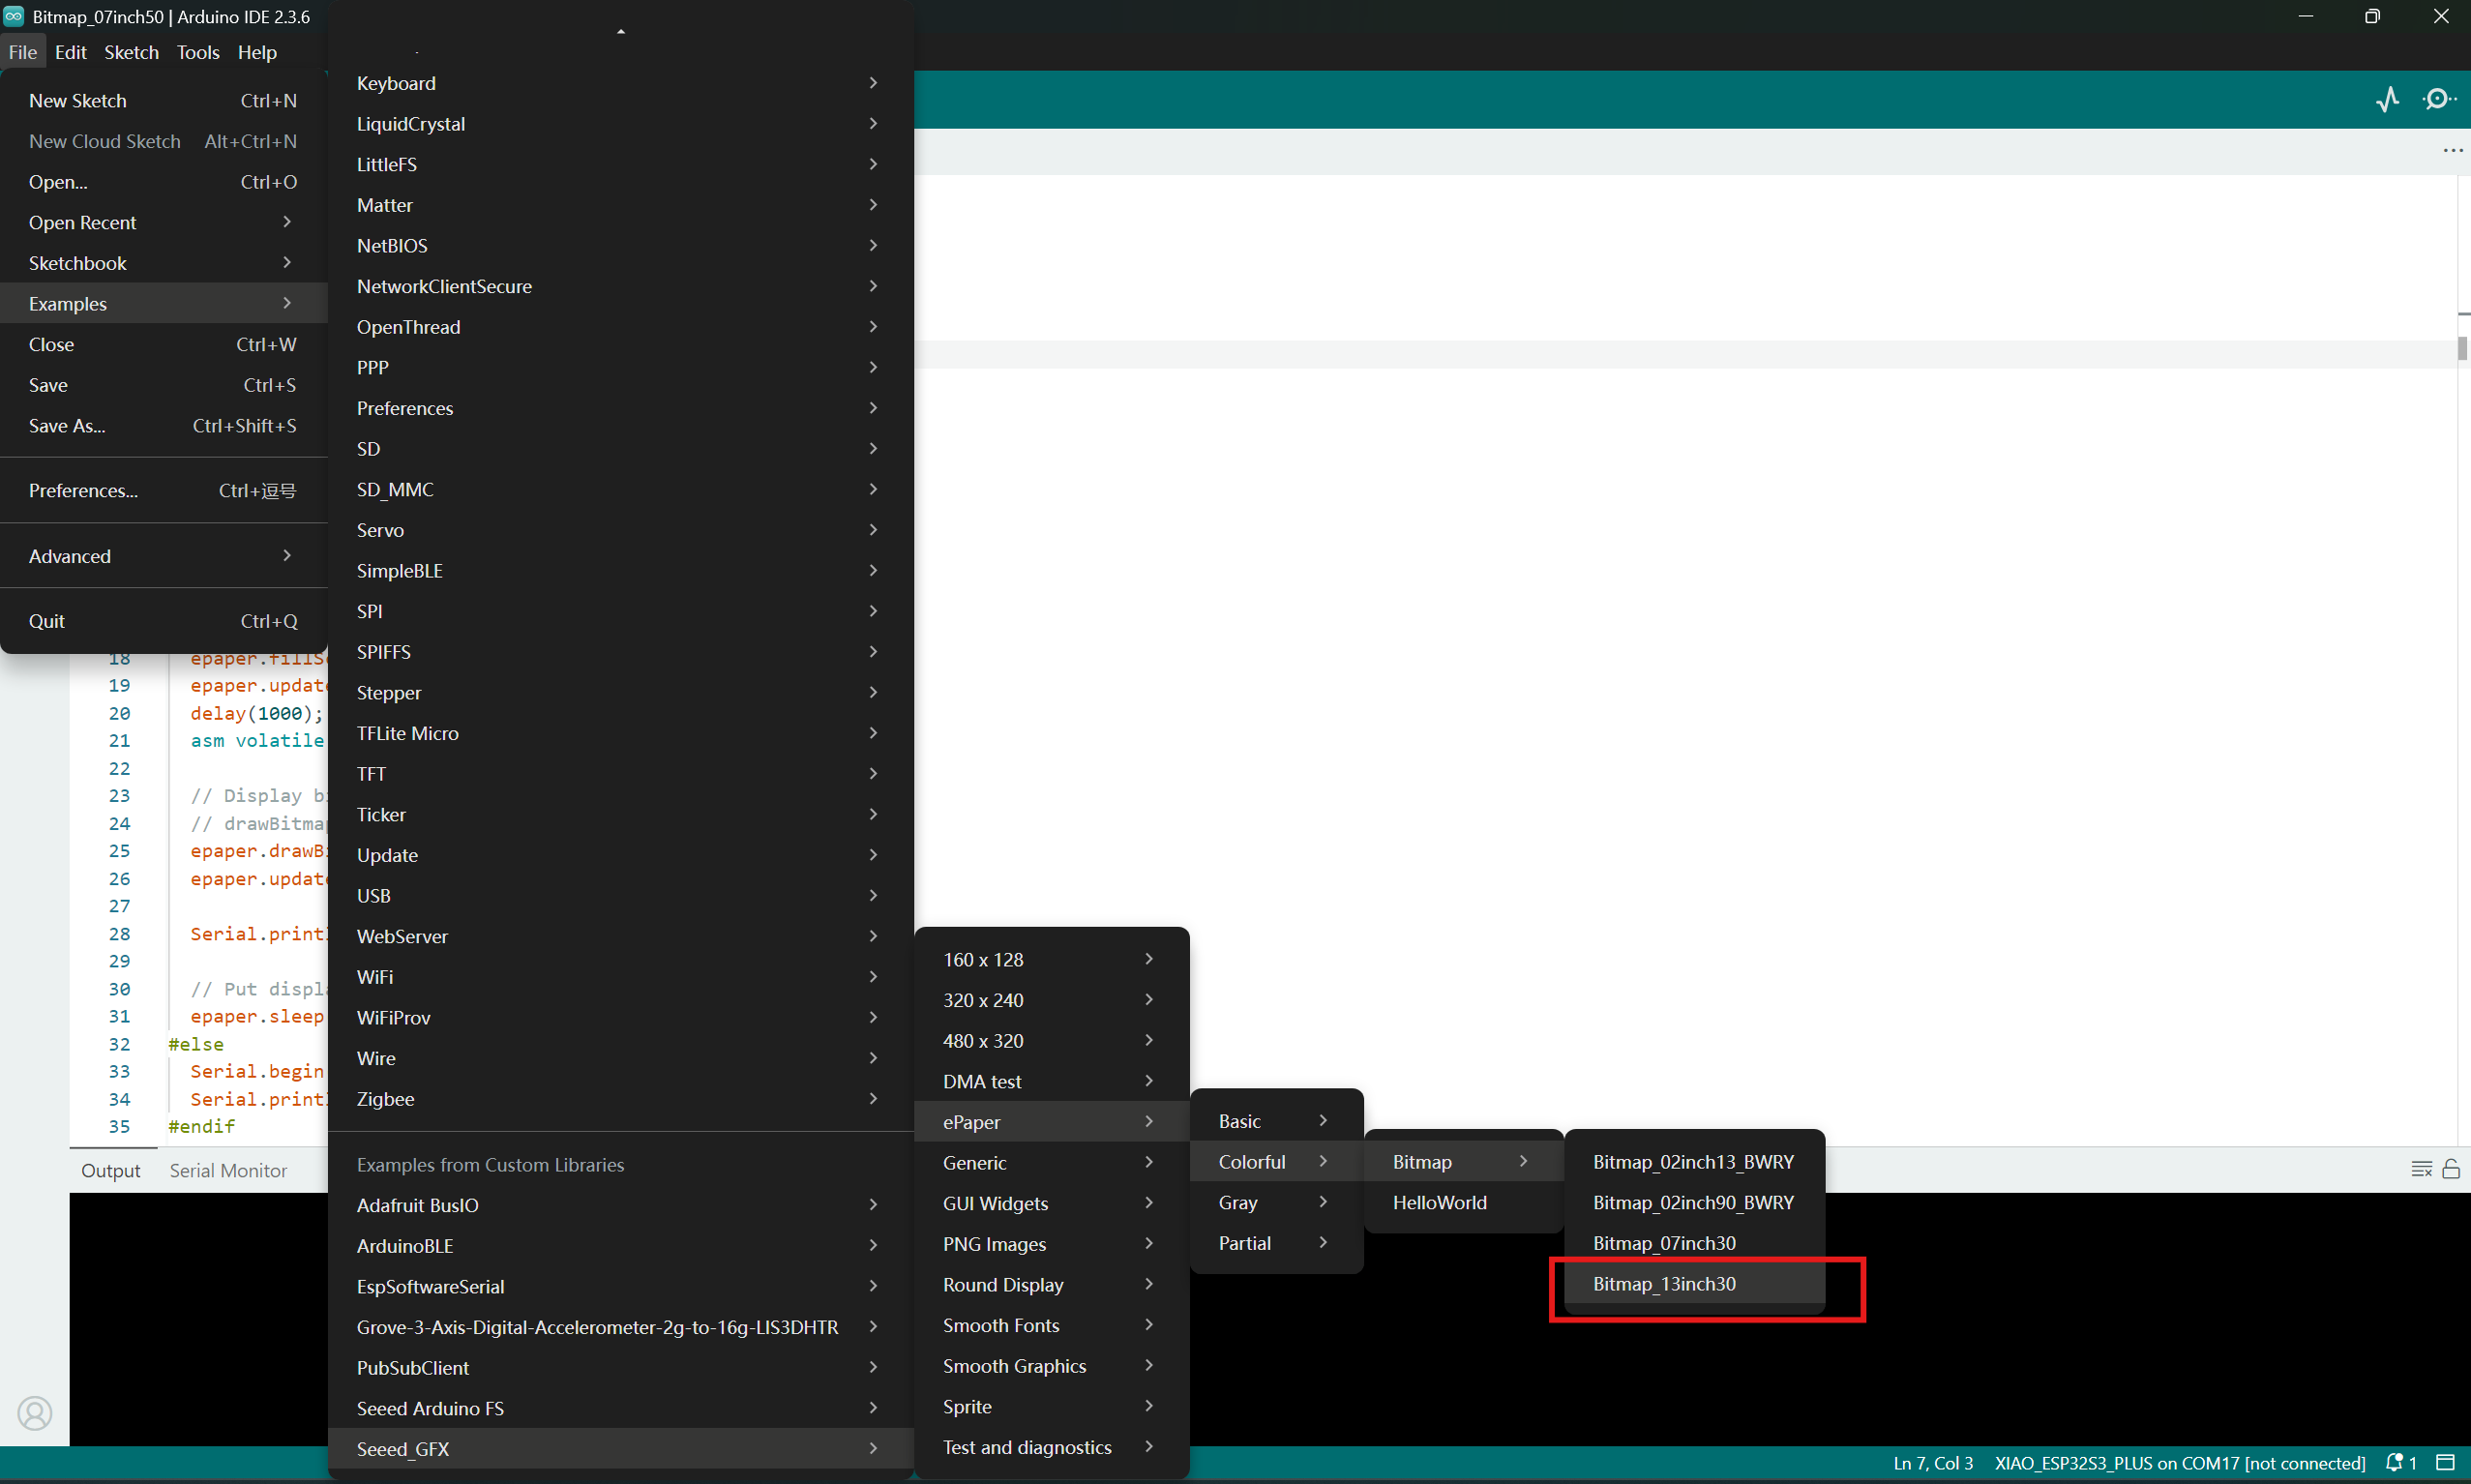Click the clear output lines icon

2421,1169
